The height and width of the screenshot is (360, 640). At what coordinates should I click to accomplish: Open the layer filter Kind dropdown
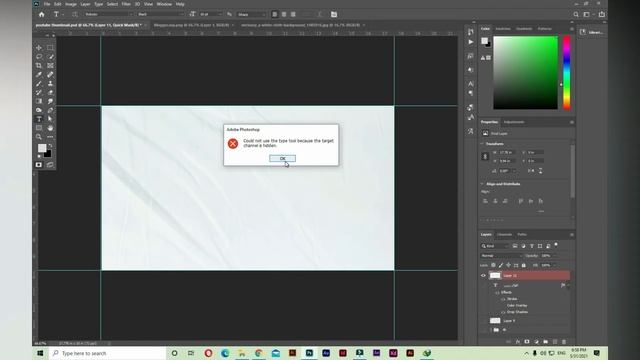(x=495, y=246)
